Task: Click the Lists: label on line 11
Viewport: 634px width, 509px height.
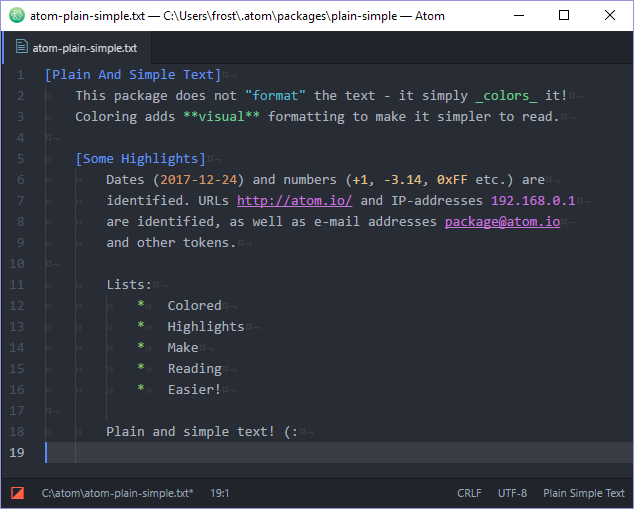Action: (x=129, y=285)
